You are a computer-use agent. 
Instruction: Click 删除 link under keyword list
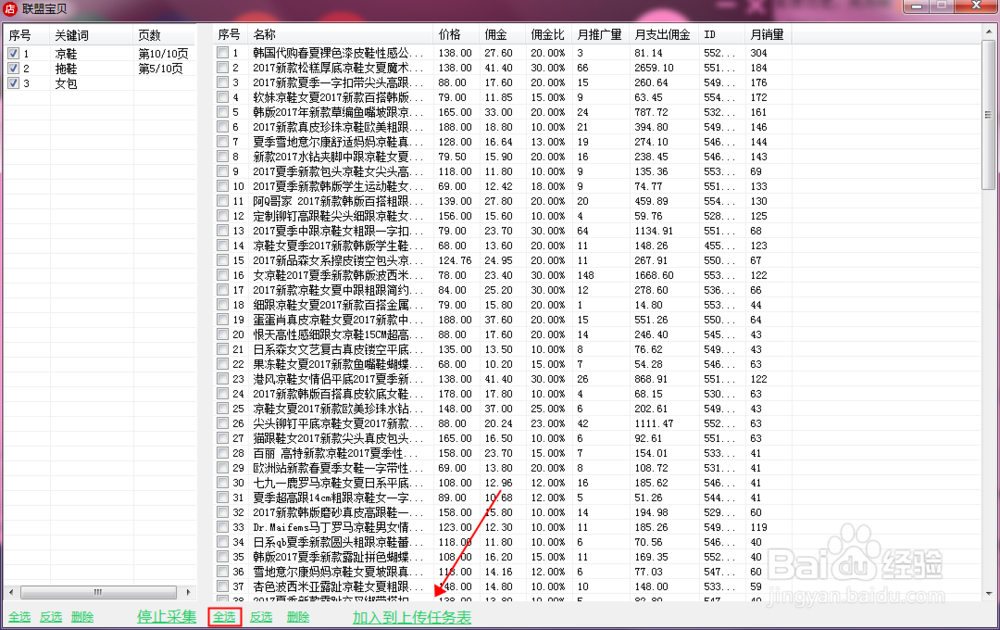(x=82, y=617)
